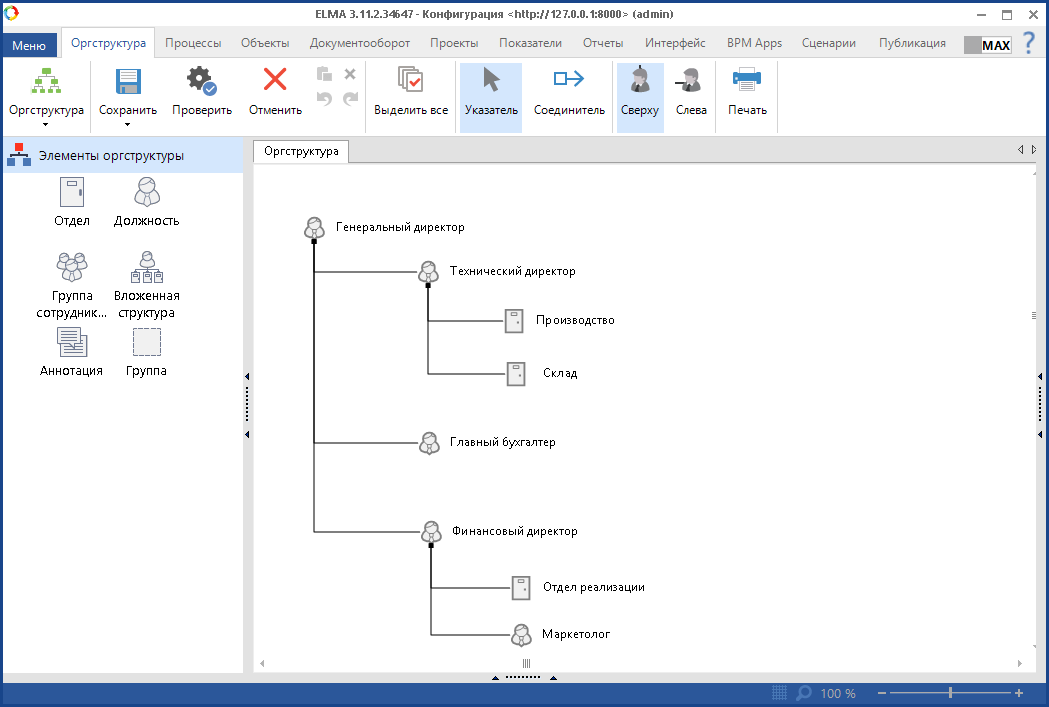The image size is (1049, 707).
Task: Select the Вложенная структура element
Action: [147, 267]
